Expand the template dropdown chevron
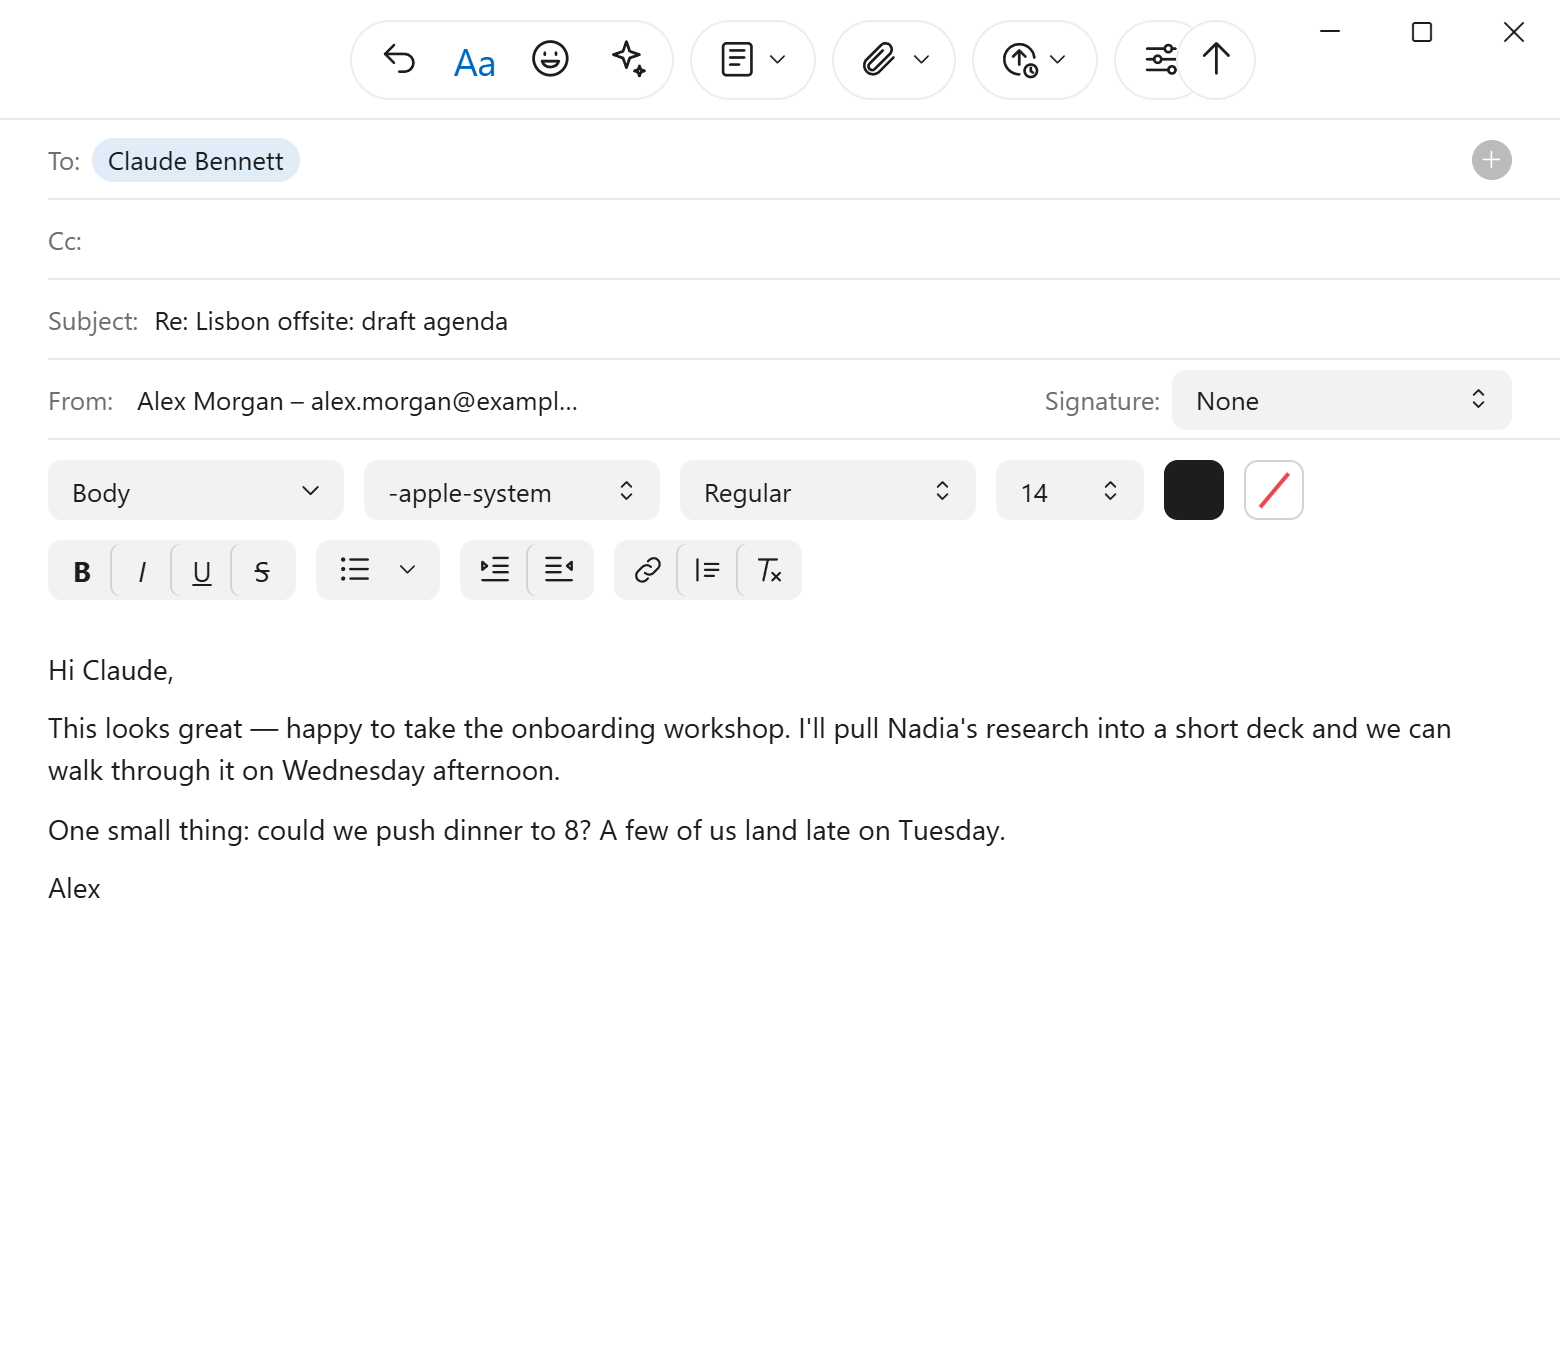Image resolution: width=1560 pixels, height=1360 pixels. (778, 59)
